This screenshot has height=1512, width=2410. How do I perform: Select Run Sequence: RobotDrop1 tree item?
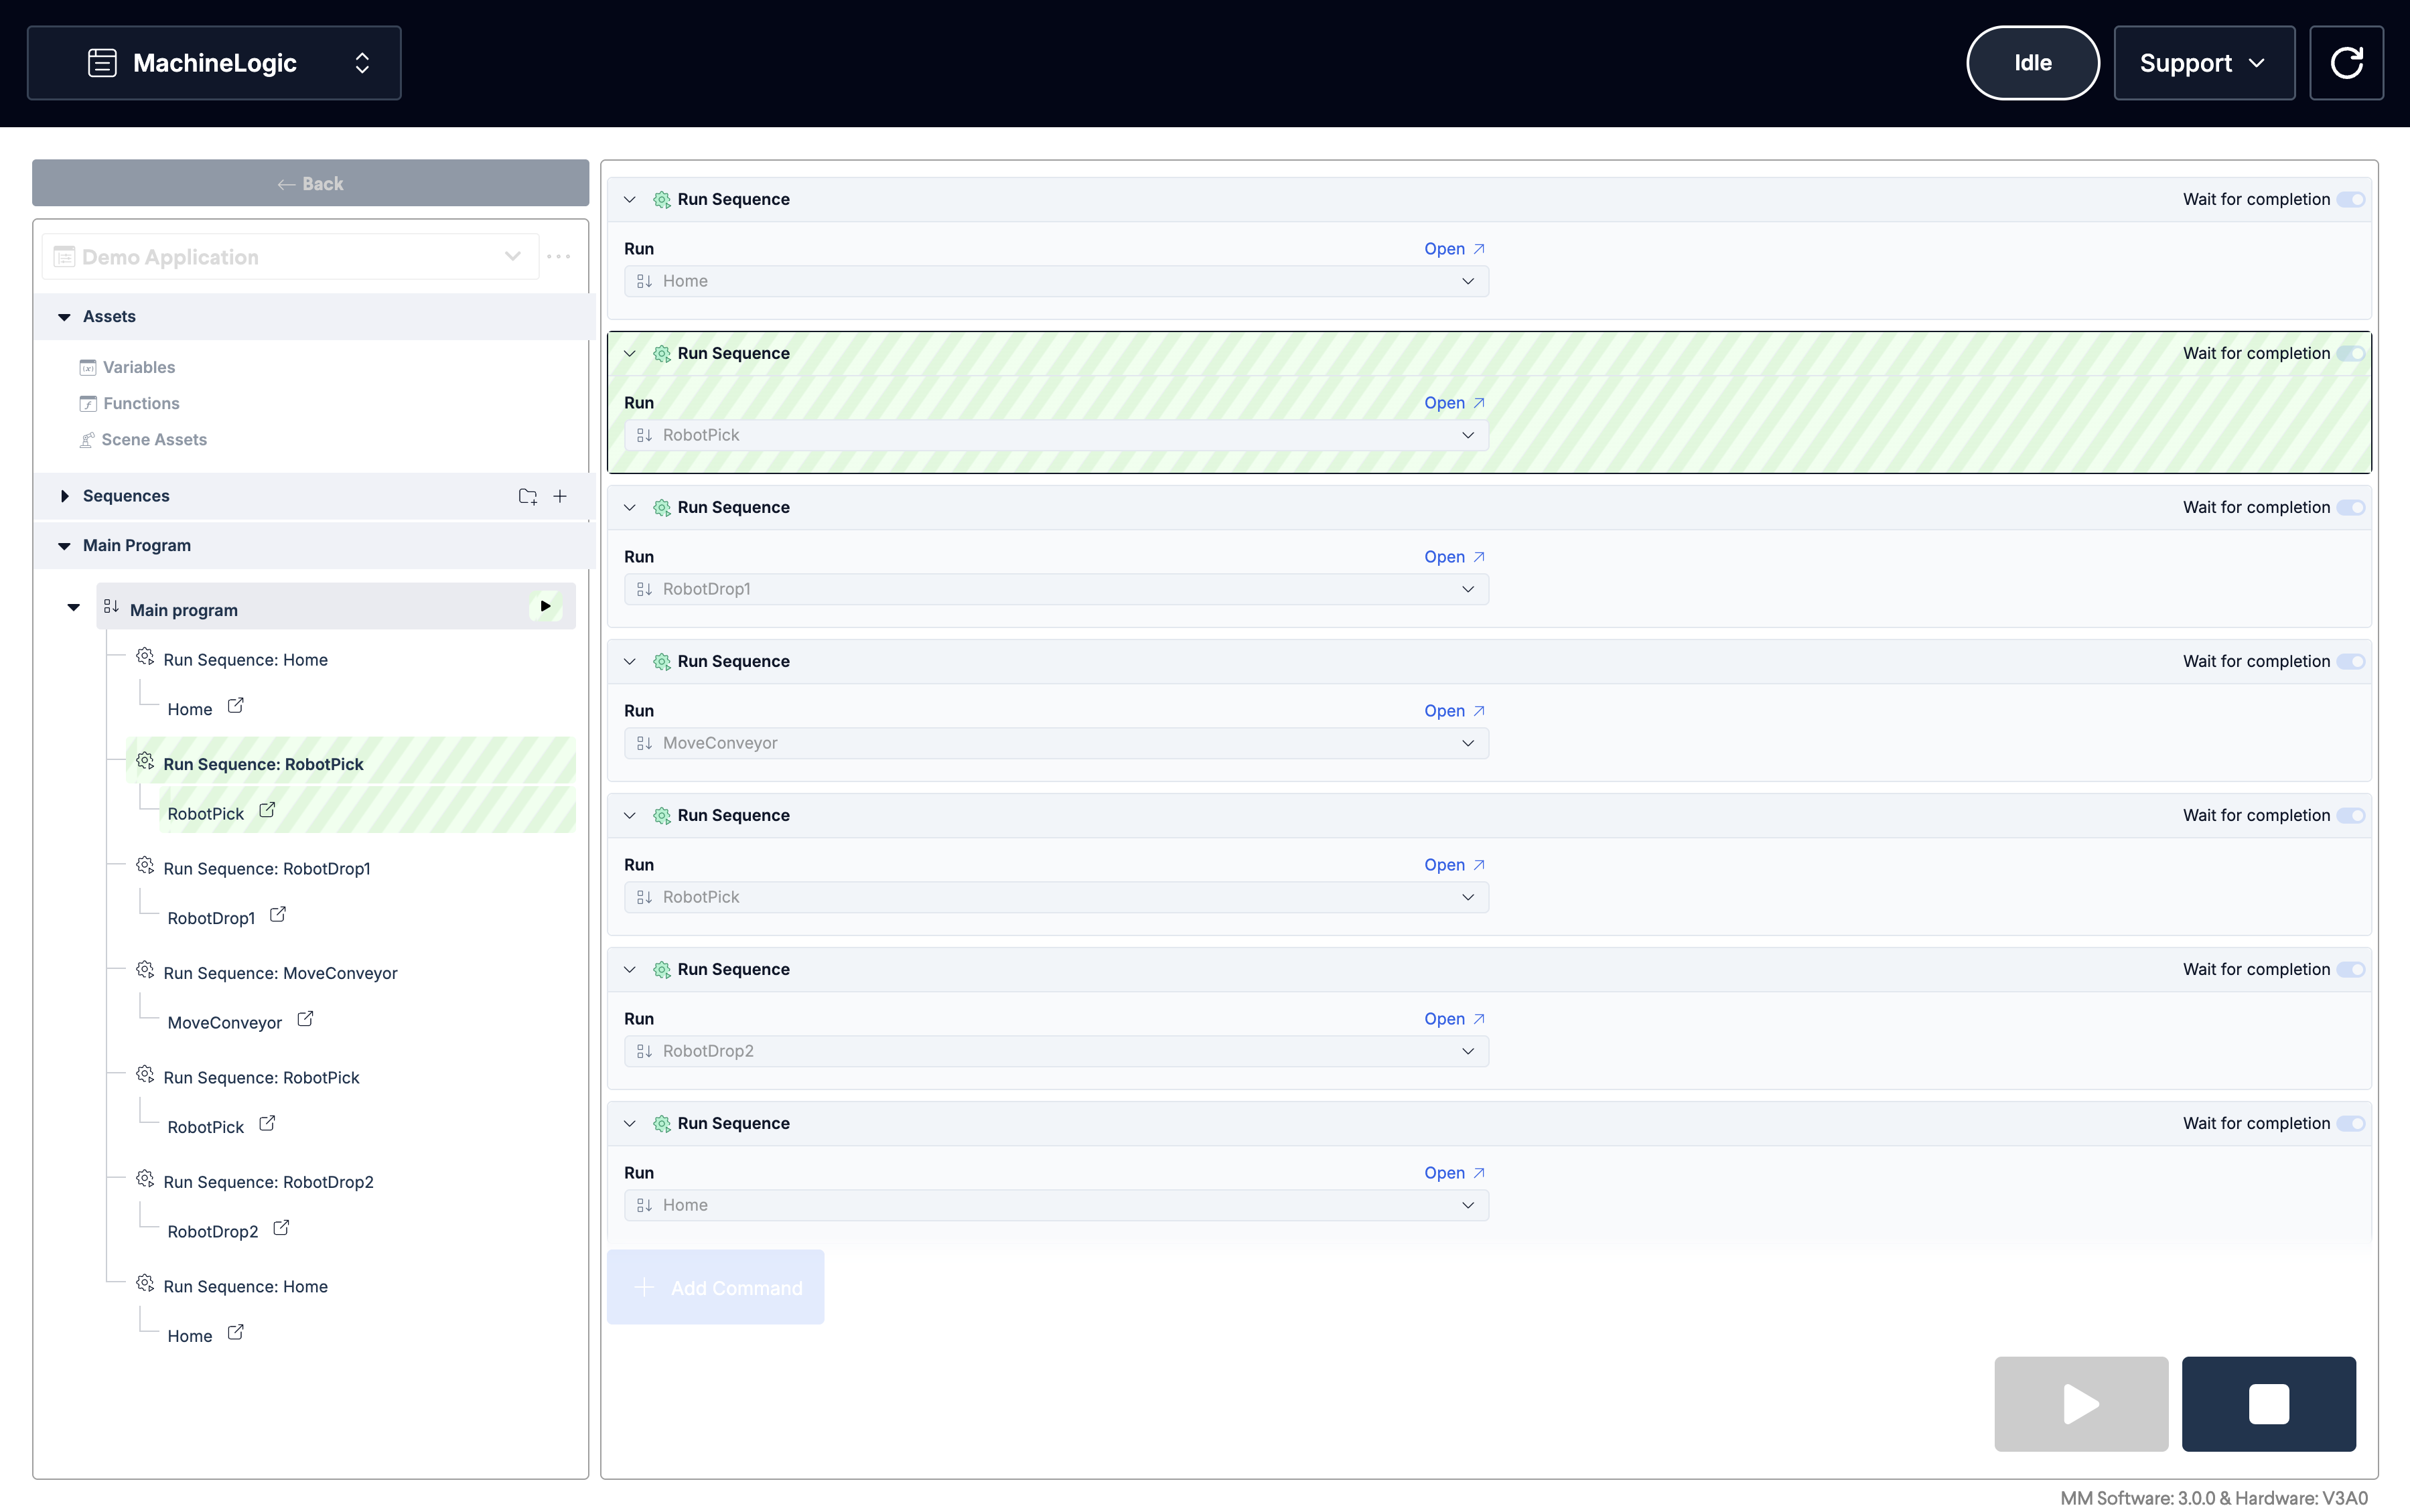pyautogui.click(x=267, y=869)
